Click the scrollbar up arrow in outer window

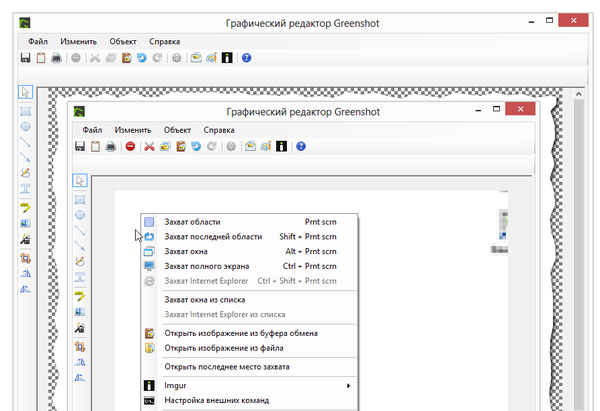point(579,94)
